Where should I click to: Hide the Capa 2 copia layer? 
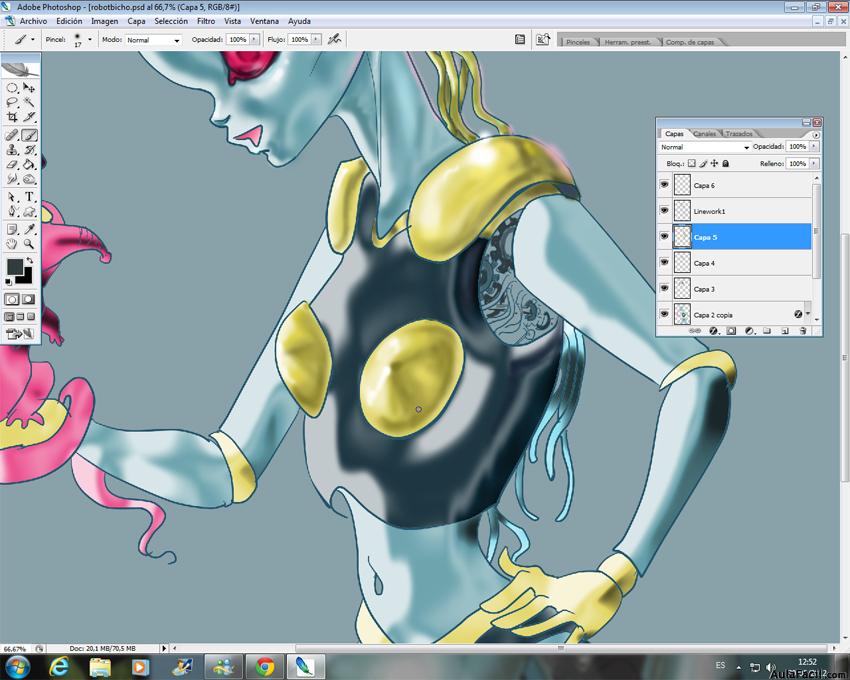click(664, 315)
